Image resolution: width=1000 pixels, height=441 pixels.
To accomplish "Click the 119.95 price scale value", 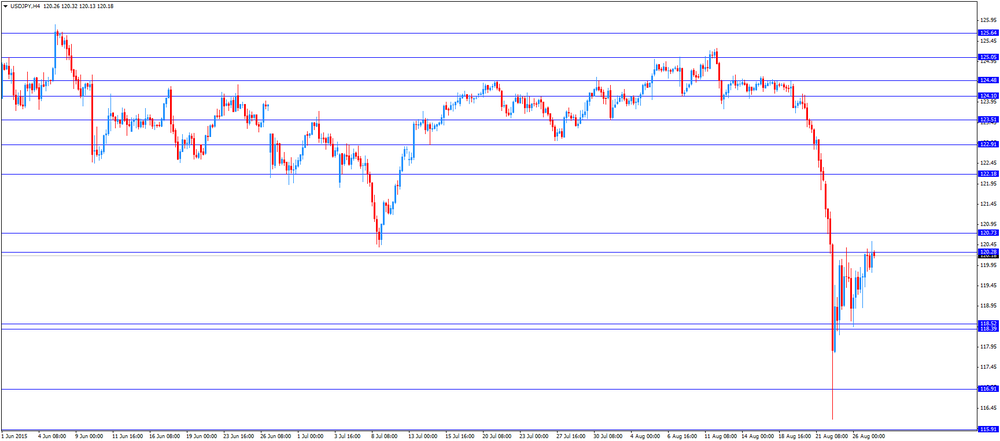I will (989, 264).
